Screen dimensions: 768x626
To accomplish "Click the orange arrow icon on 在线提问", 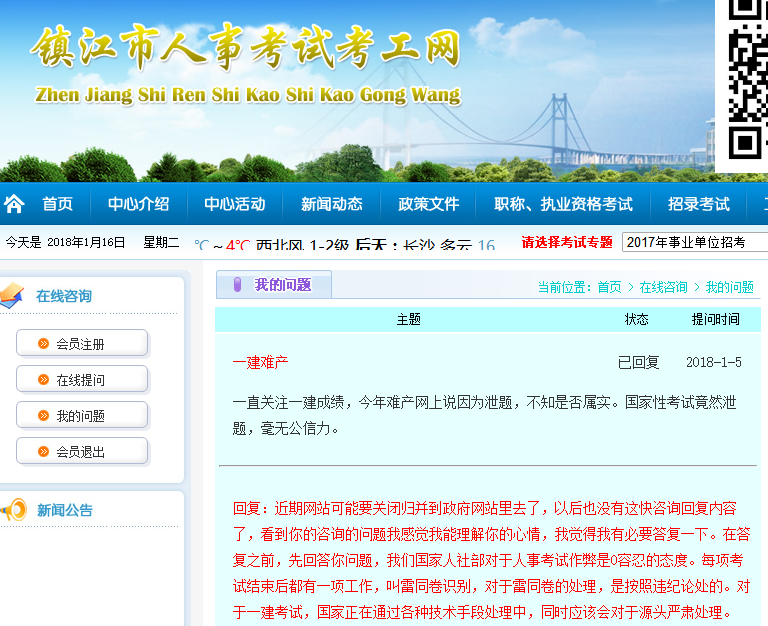I will [x=43, y=380].
